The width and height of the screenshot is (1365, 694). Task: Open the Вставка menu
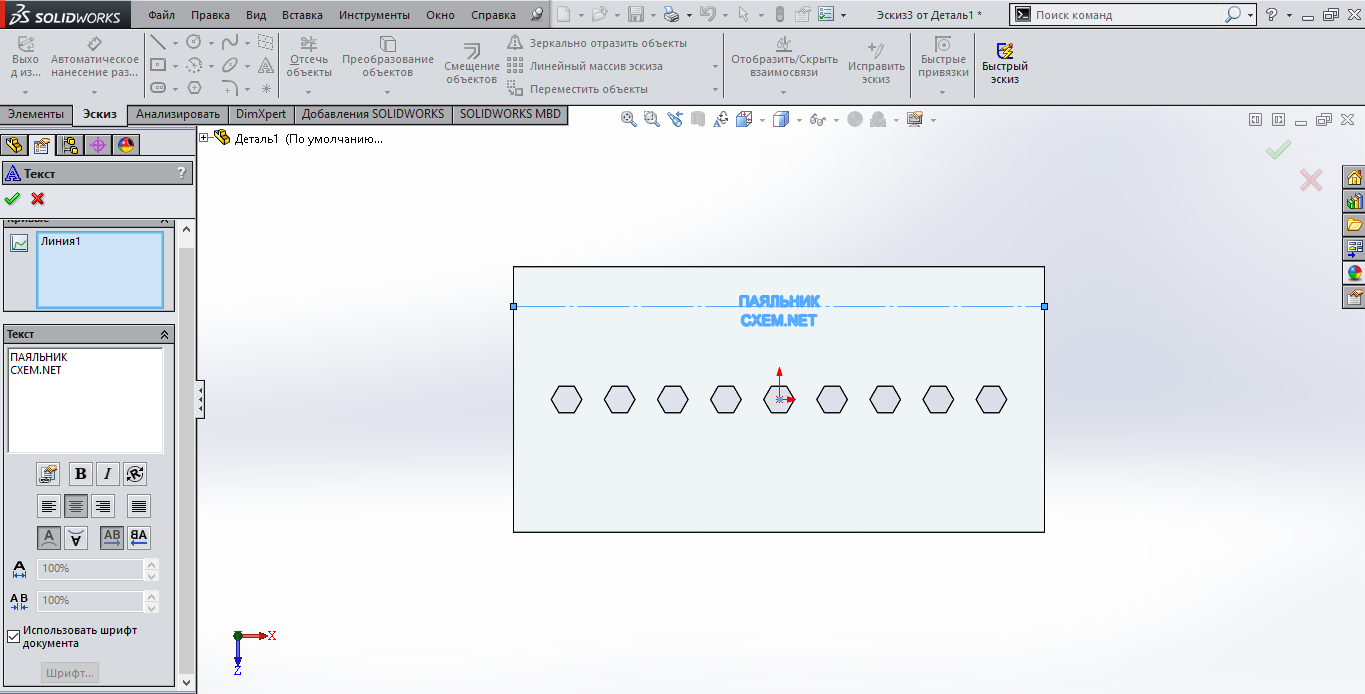(x=302, y=15)
